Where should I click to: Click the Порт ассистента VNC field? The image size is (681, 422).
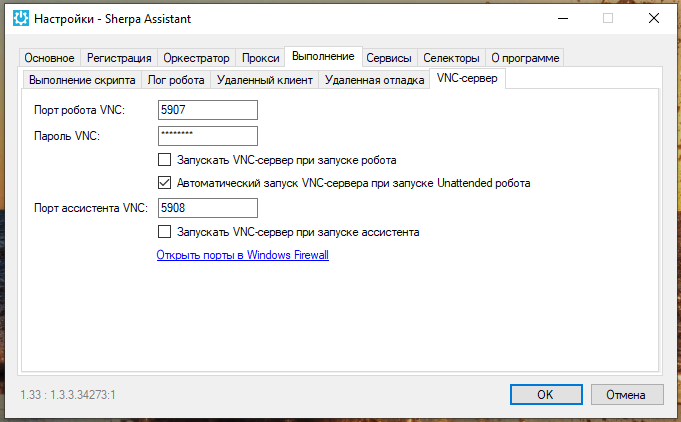208,208
